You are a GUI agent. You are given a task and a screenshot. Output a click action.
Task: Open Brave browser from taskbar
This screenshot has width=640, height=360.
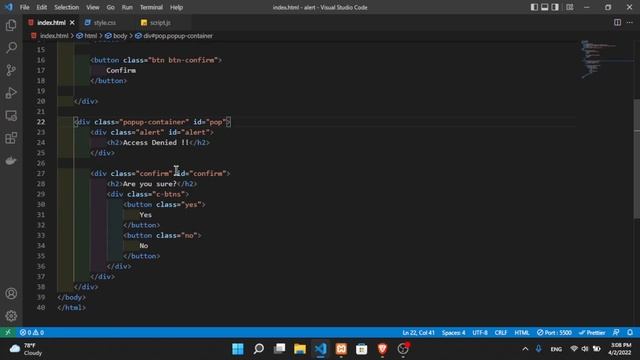pos(382,349)
